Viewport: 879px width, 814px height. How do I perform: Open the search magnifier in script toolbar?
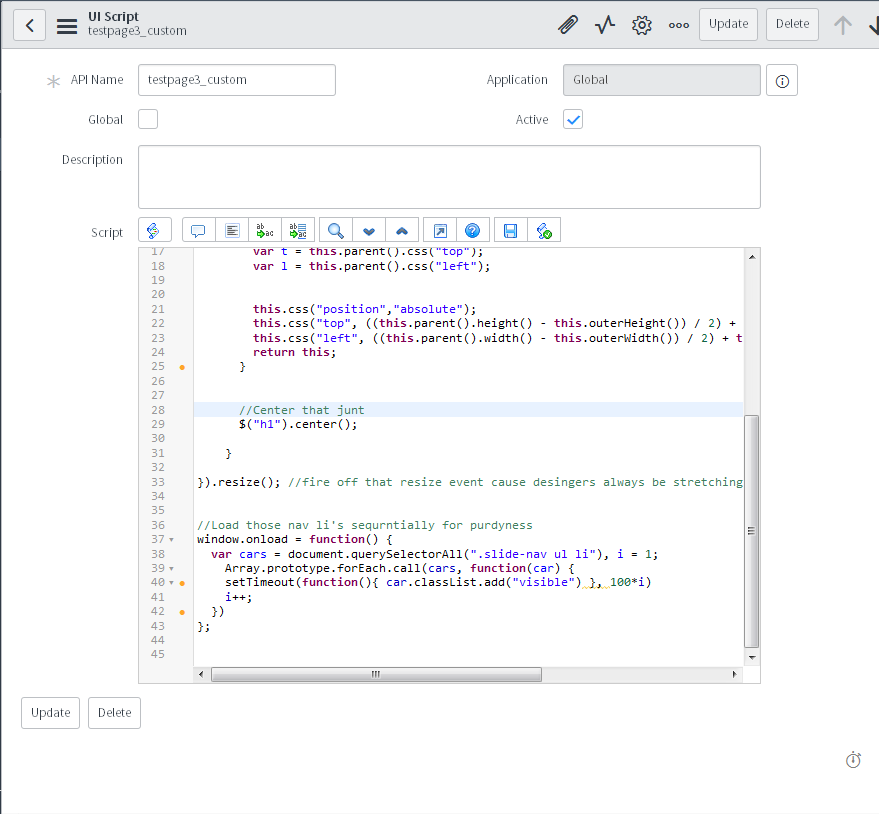[x=336, y=231]
